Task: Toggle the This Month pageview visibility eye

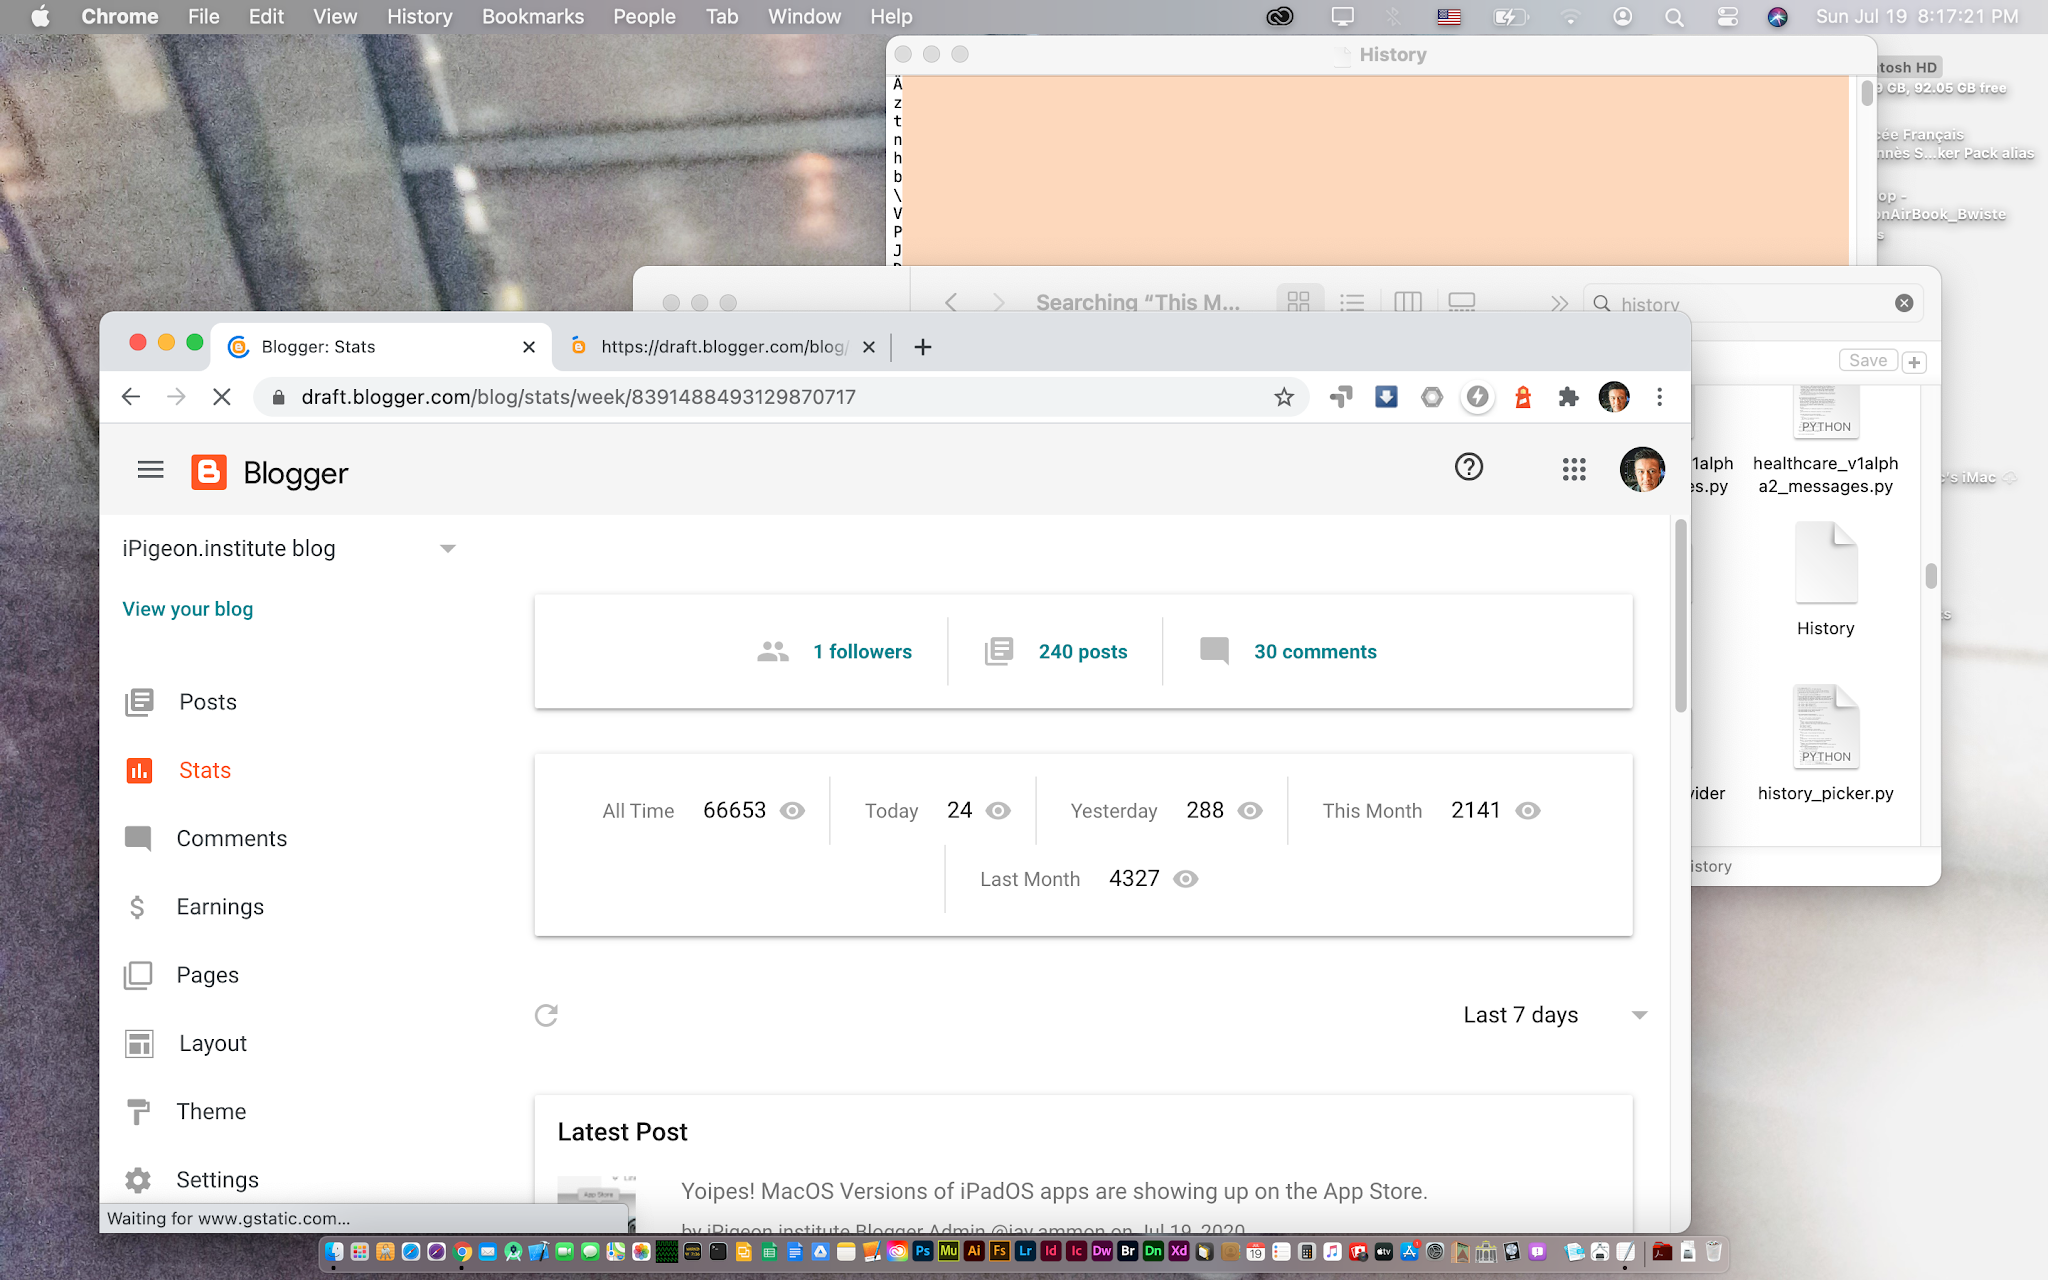Action: pos(1529,810)
